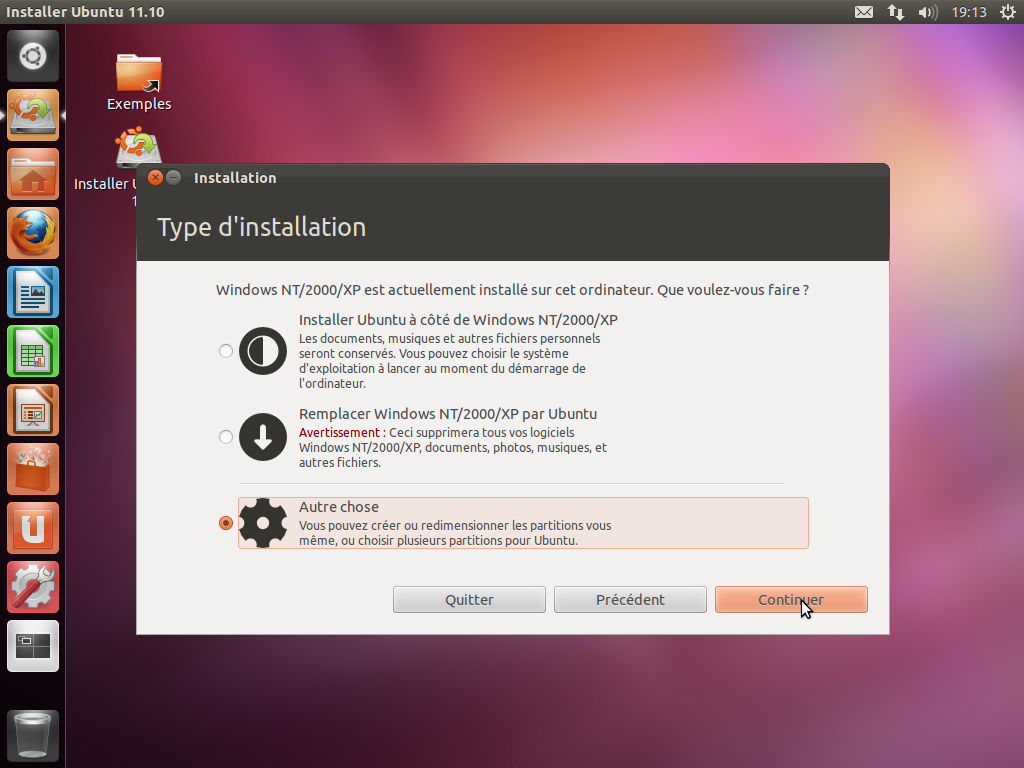
Task: Launch Ubuntu One from launcher
Action: coord(33,528)
